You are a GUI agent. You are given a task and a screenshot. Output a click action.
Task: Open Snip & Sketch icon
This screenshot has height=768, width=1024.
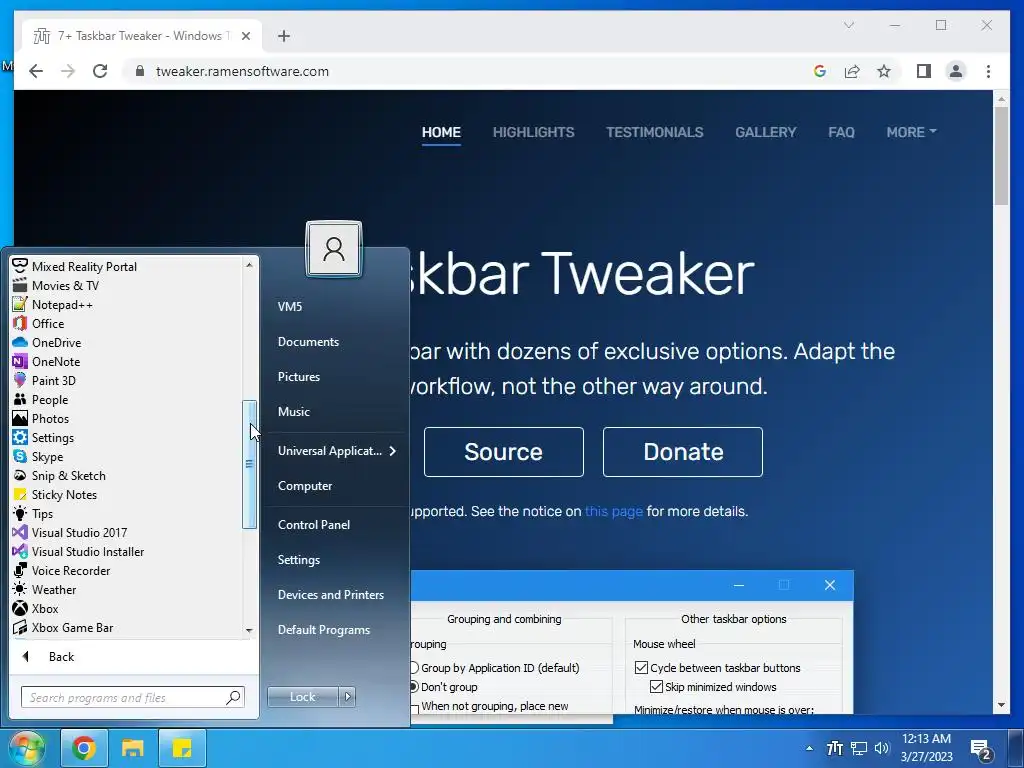(20, 475)
